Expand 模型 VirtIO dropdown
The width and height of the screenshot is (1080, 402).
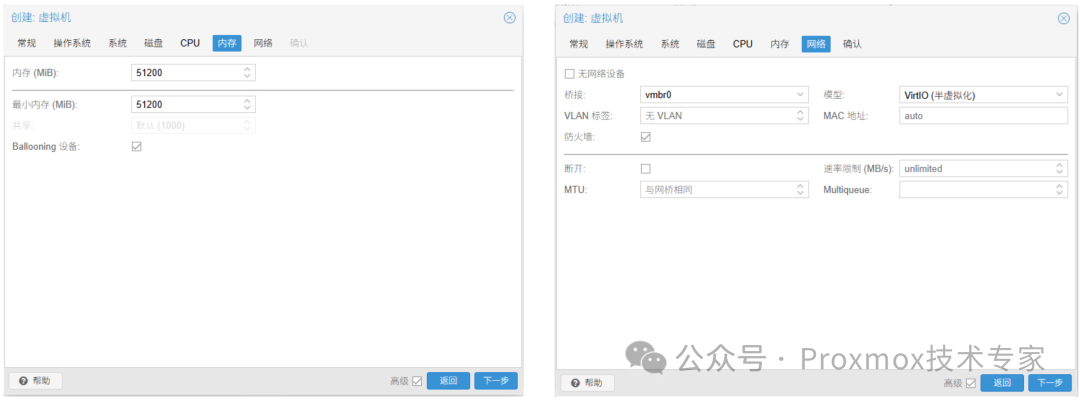[x=1060, y=95]
